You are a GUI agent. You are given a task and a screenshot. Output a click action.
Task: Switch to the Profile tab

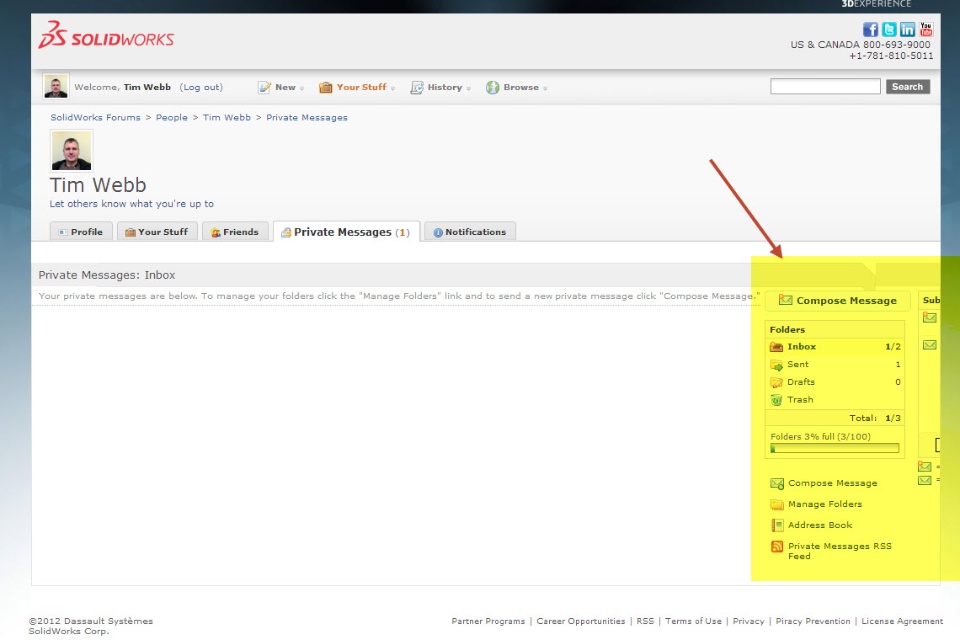tap(81, 232)
